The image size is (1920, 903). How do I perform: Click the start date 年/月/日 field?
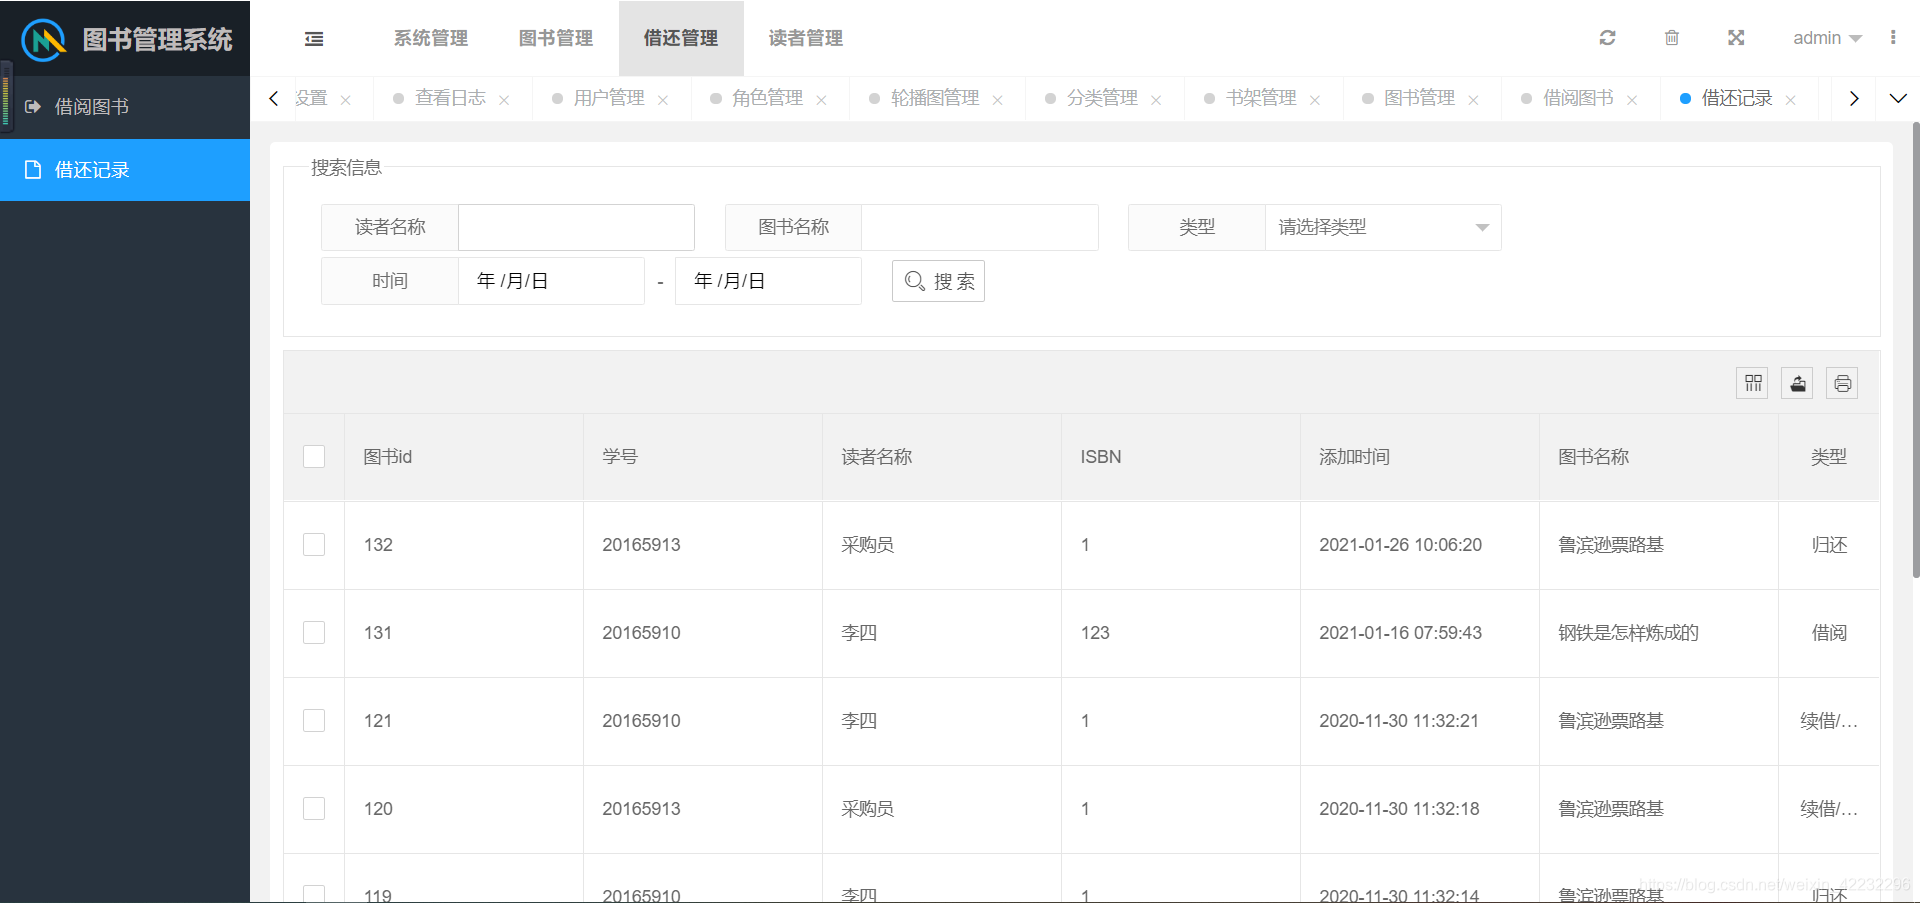tap(551, 281)
